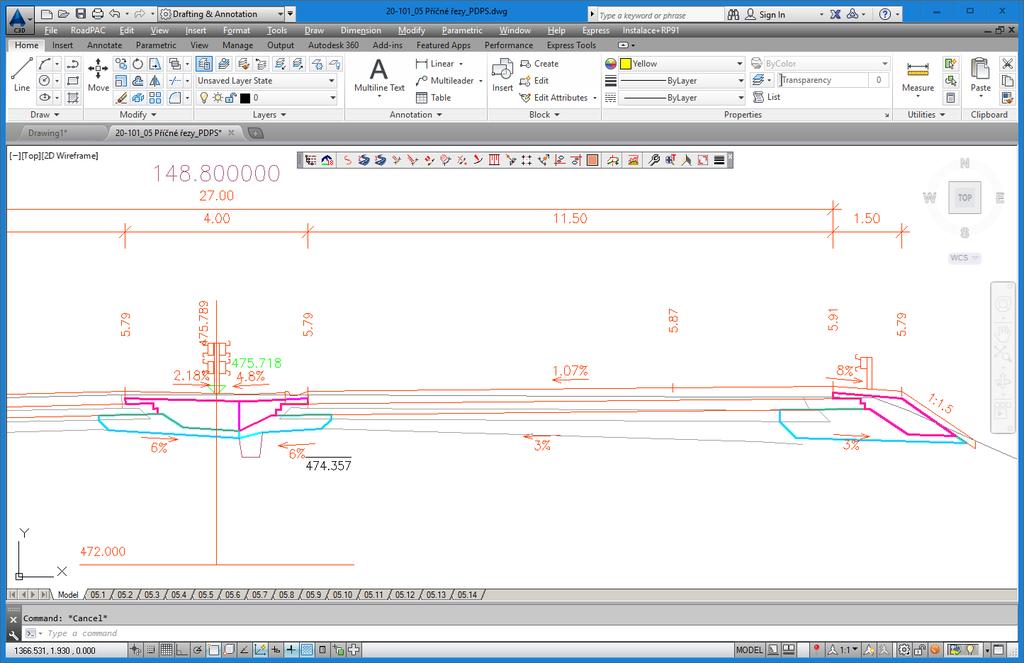Click the wrench icon in floating toolbar
This screenshot has width=1024, height=663.
[654, 160]
